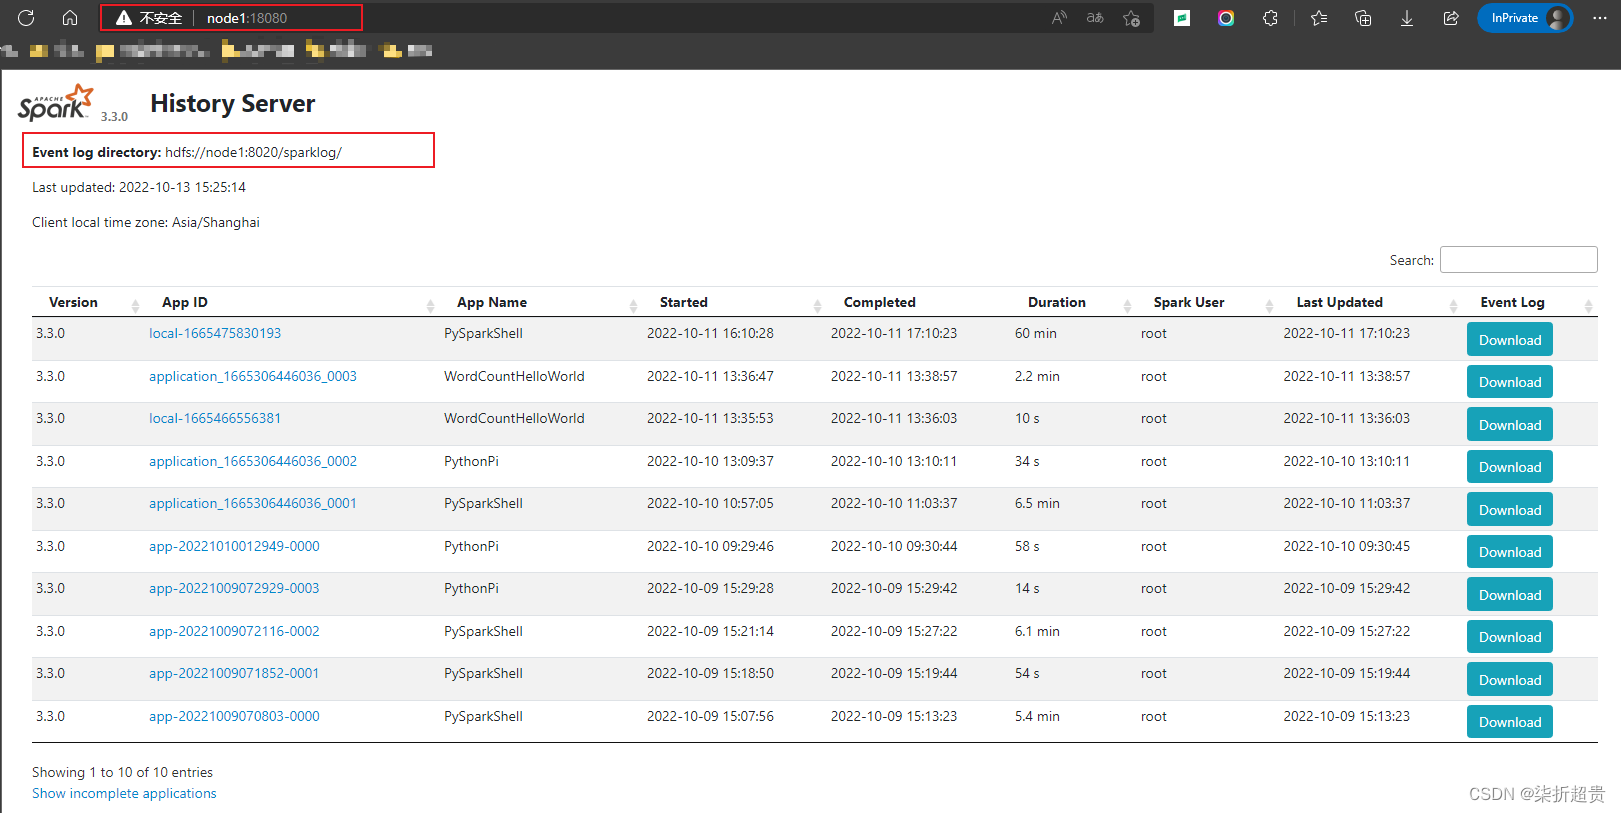This screenshot has height=813, width=1621.
Task: Click the share page icon
Action: click(x=1451, y=18)
